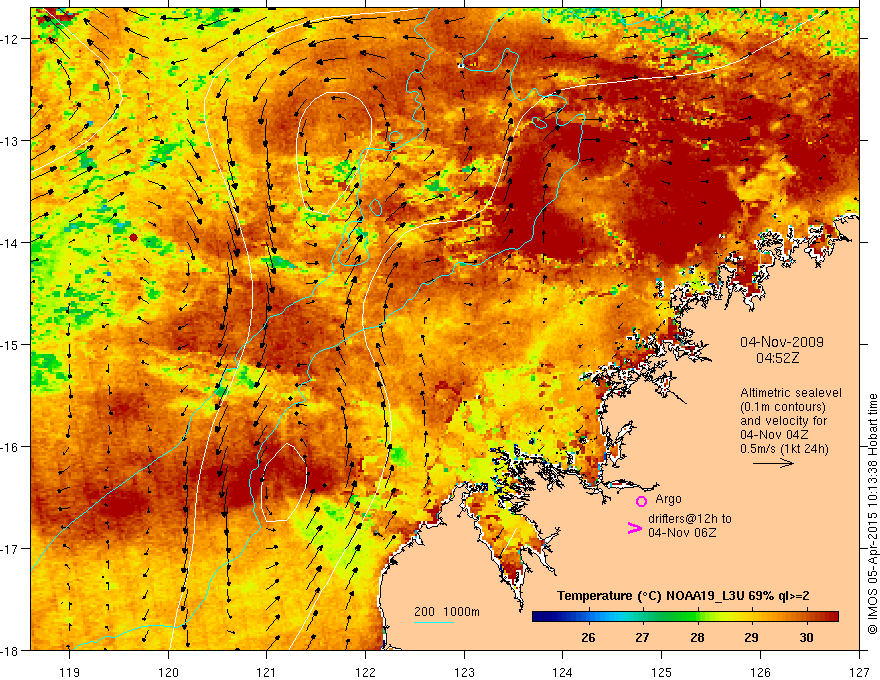This screenshot has width=880, height=680.
Task: Click latitude axis label '-13'
Action: click(x=10, y=141)
